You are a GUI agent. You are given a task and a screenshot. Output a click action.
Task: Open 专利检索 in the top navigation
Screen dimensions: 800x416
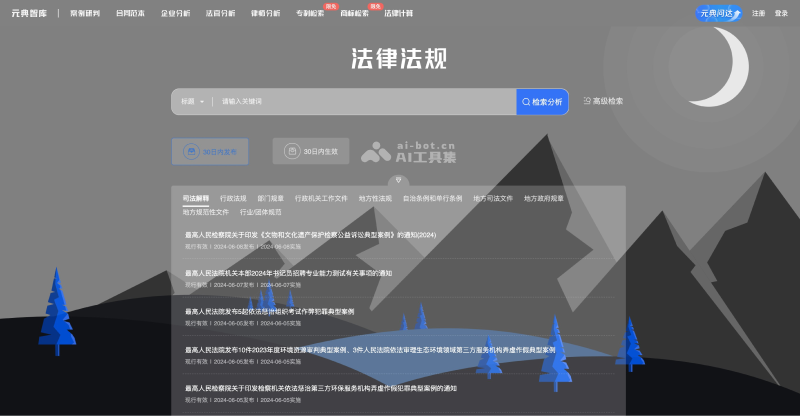click(309, 14)
